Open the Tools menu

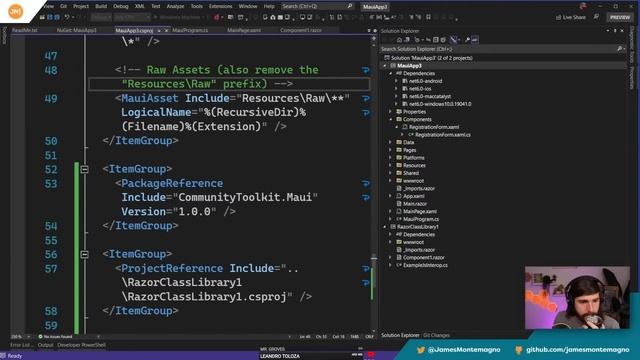[197, 7]
